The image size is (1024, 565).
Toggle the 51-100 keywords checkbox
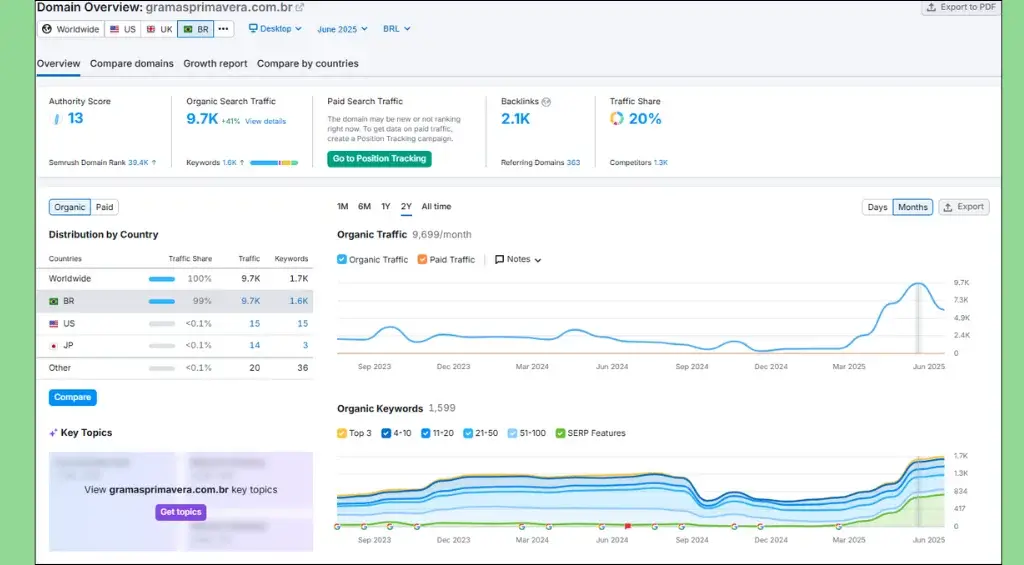click(512, 433)
